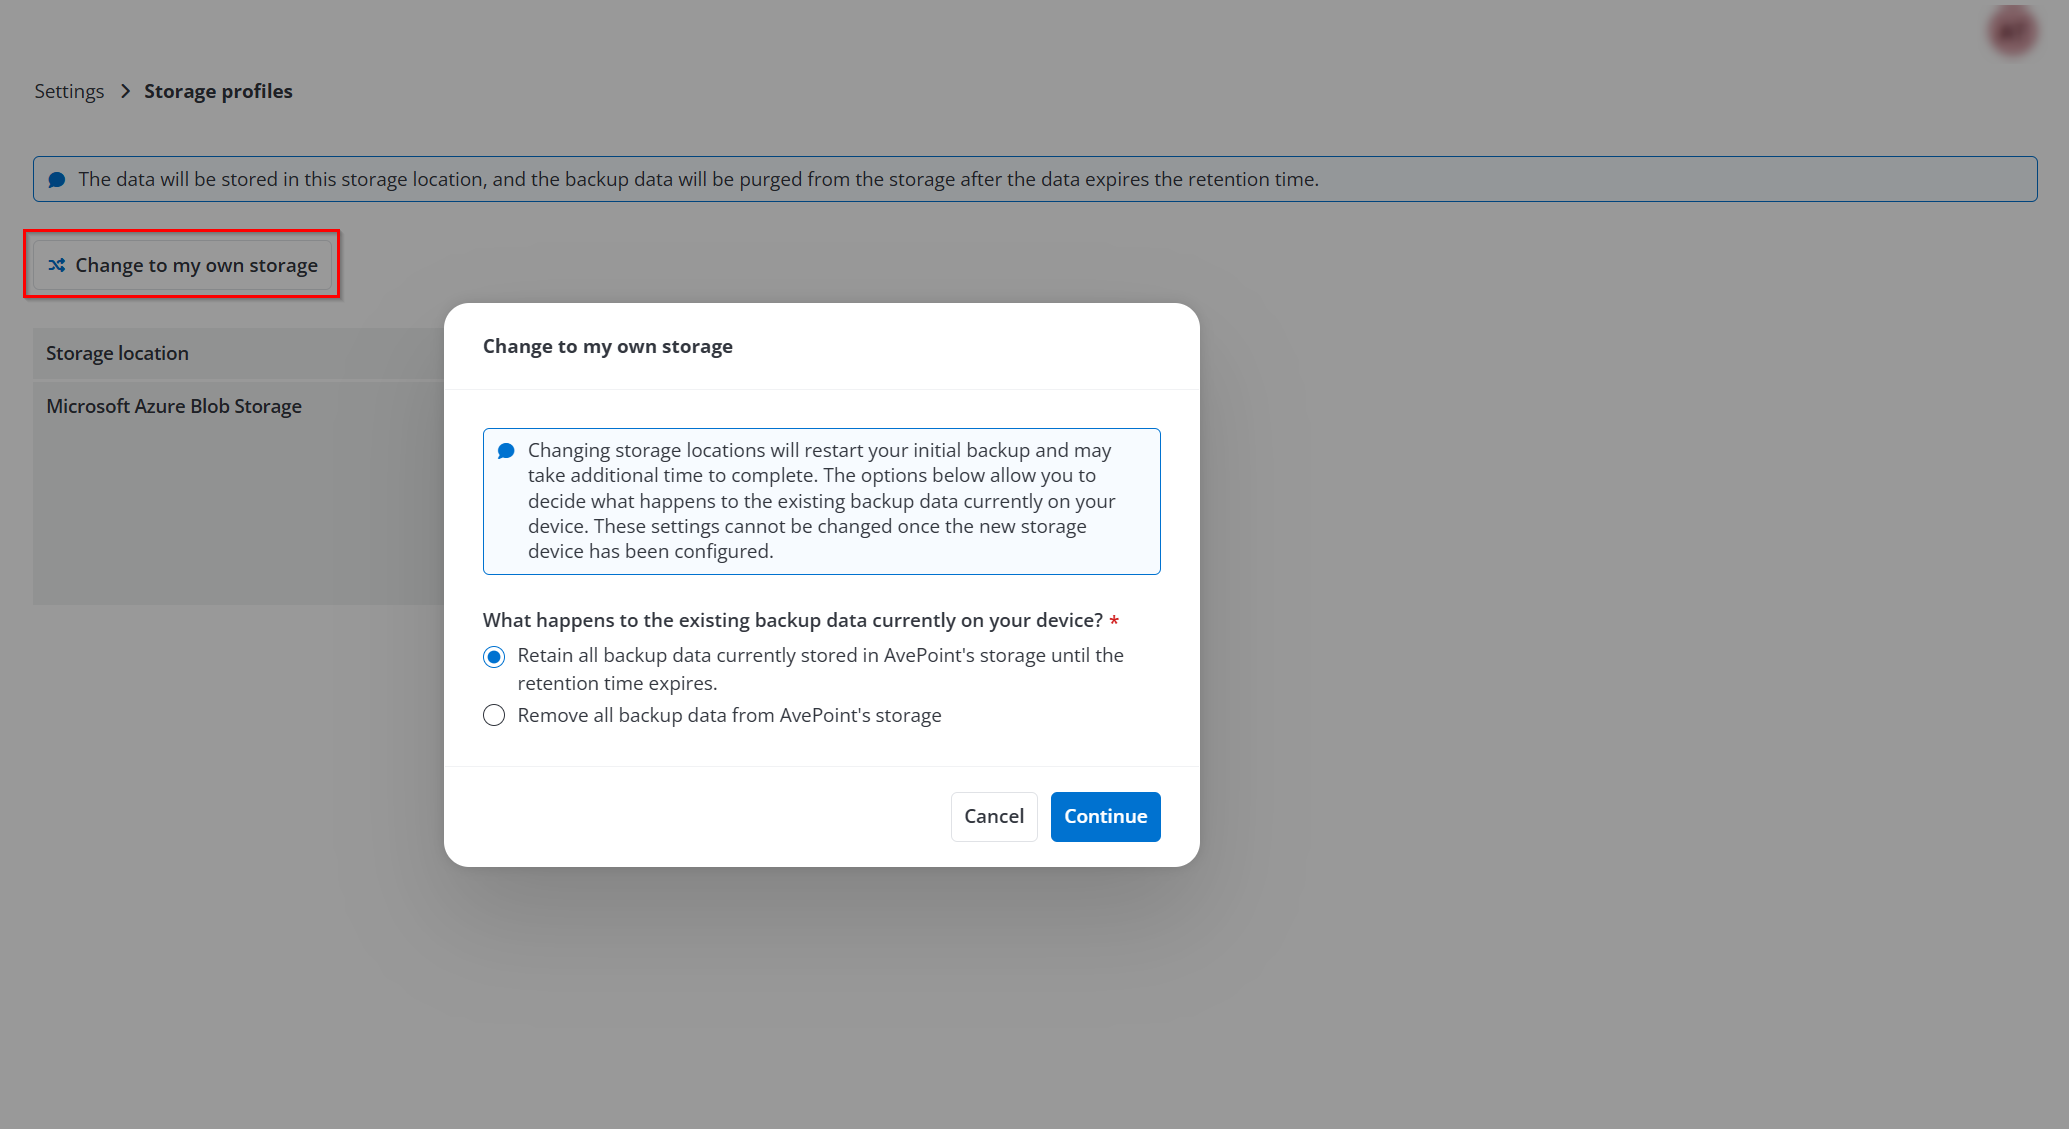Click the Change to my own storage button
2069x1129 pixels.
pos(182,265)
